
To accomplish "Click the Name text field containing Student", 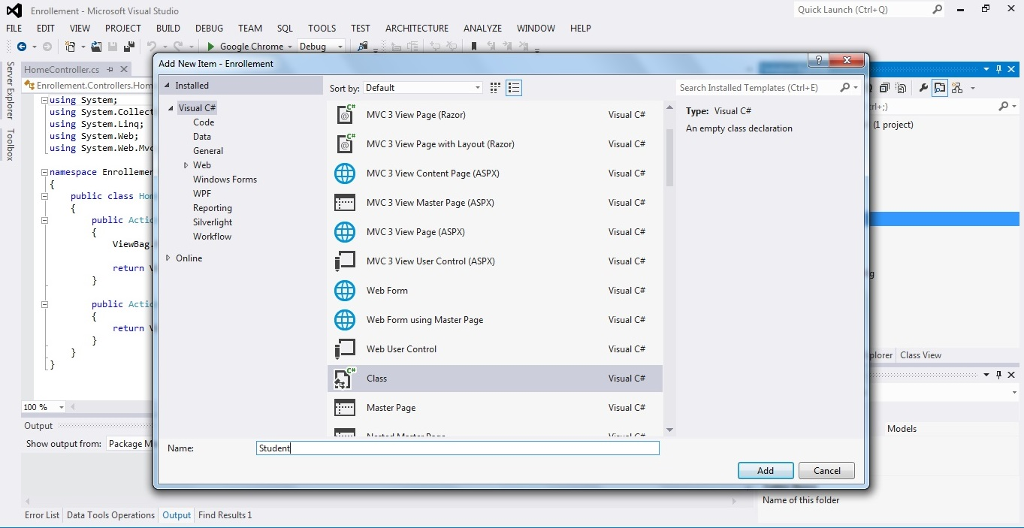I will click(x=457, y=448).
